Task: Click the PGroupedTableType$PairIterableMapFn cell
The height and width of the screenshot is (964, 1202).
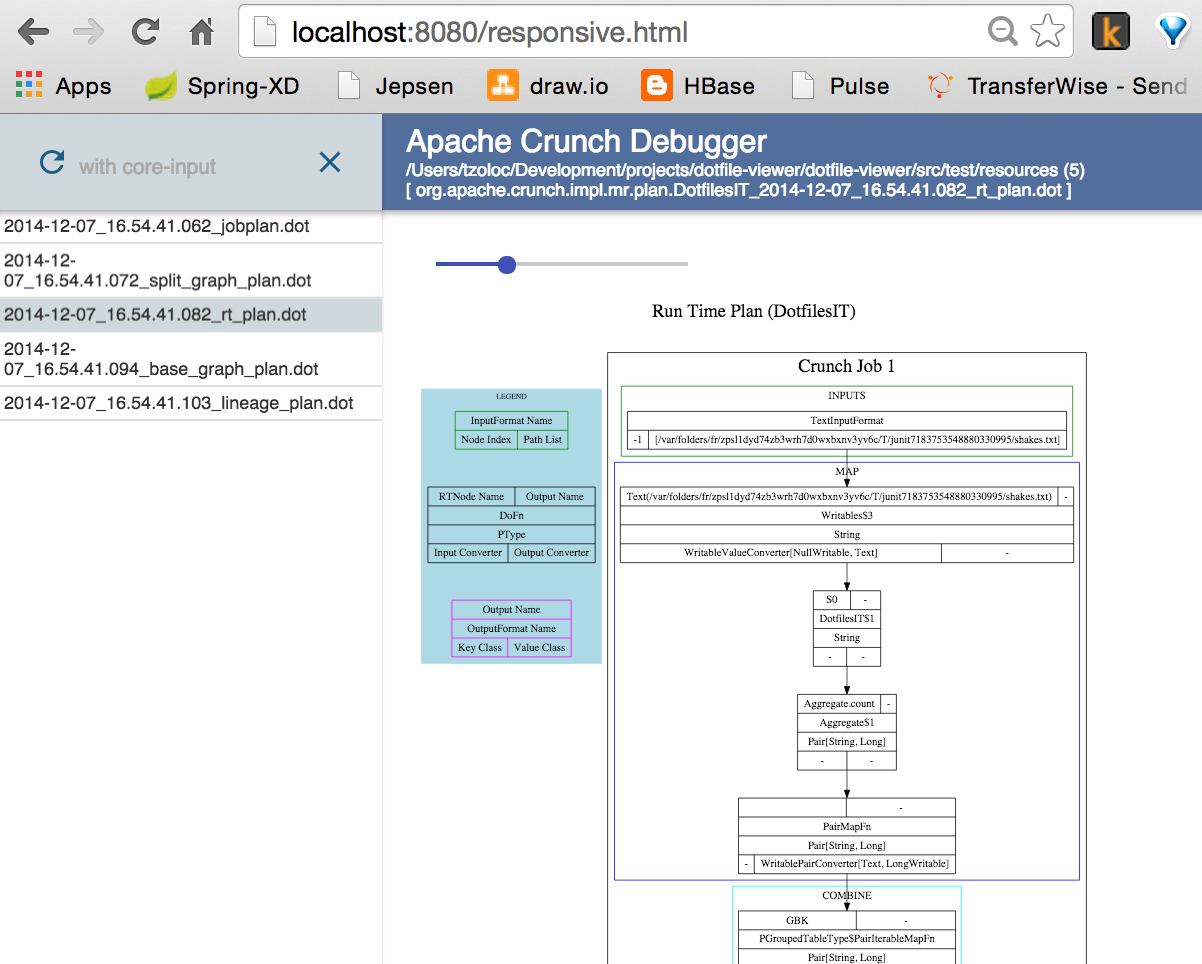Action: coord(847,940)
